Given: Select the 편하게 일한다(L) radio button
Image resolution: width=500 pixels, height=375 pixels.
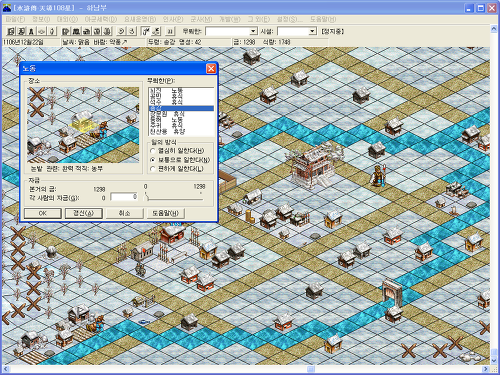Looking at the screenshot, I should point(153,169).
